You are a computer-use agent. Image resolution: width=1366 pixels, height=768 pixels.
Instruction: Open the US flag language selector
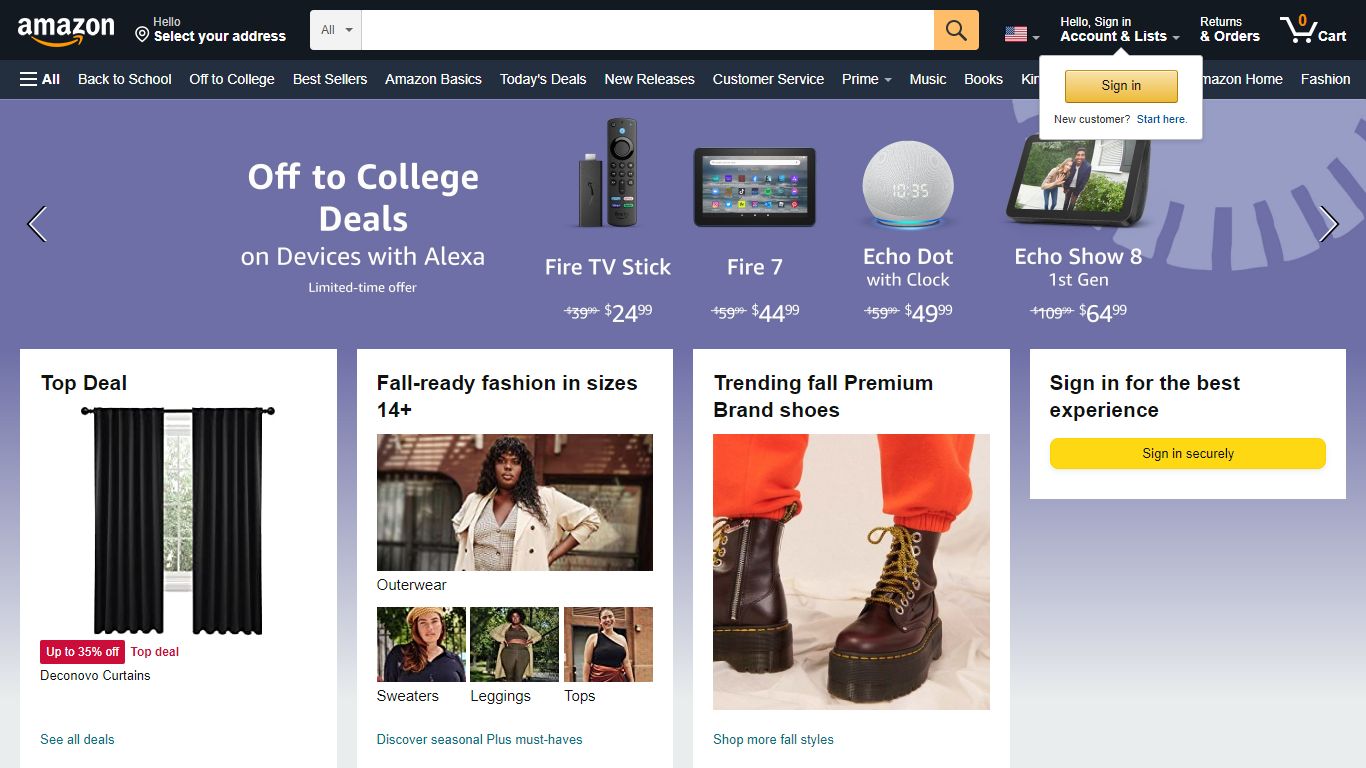pos(1021,35)
